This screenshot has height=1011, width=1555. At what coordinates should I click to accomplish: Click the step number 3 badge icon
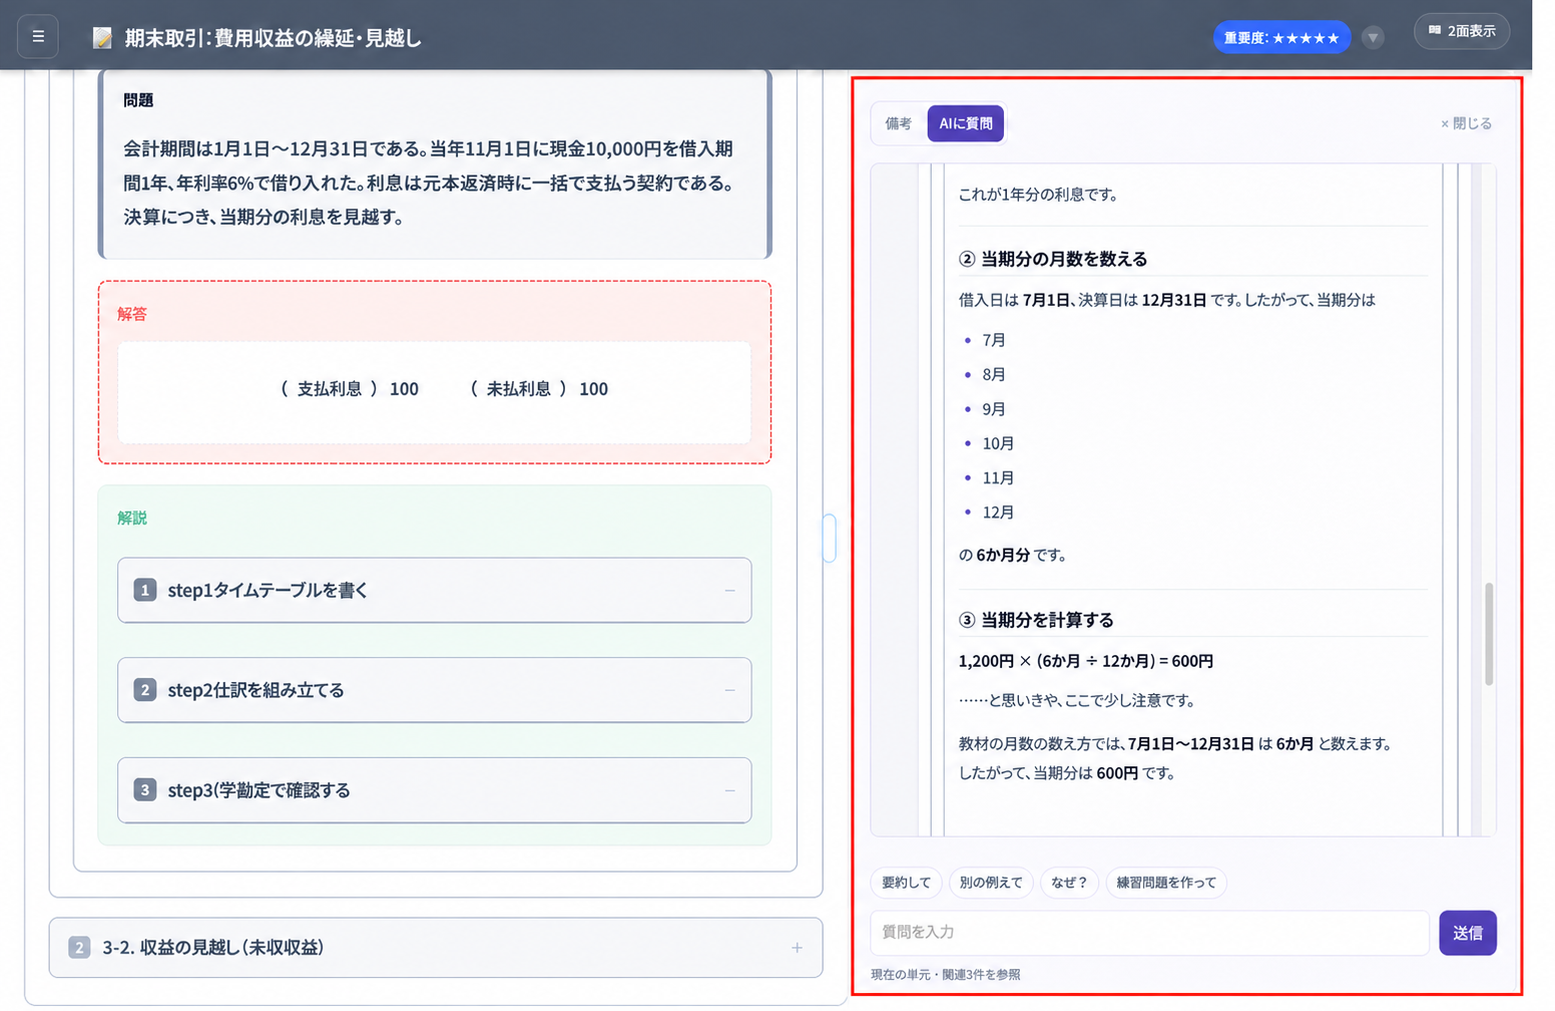click(x=145, y=791)
